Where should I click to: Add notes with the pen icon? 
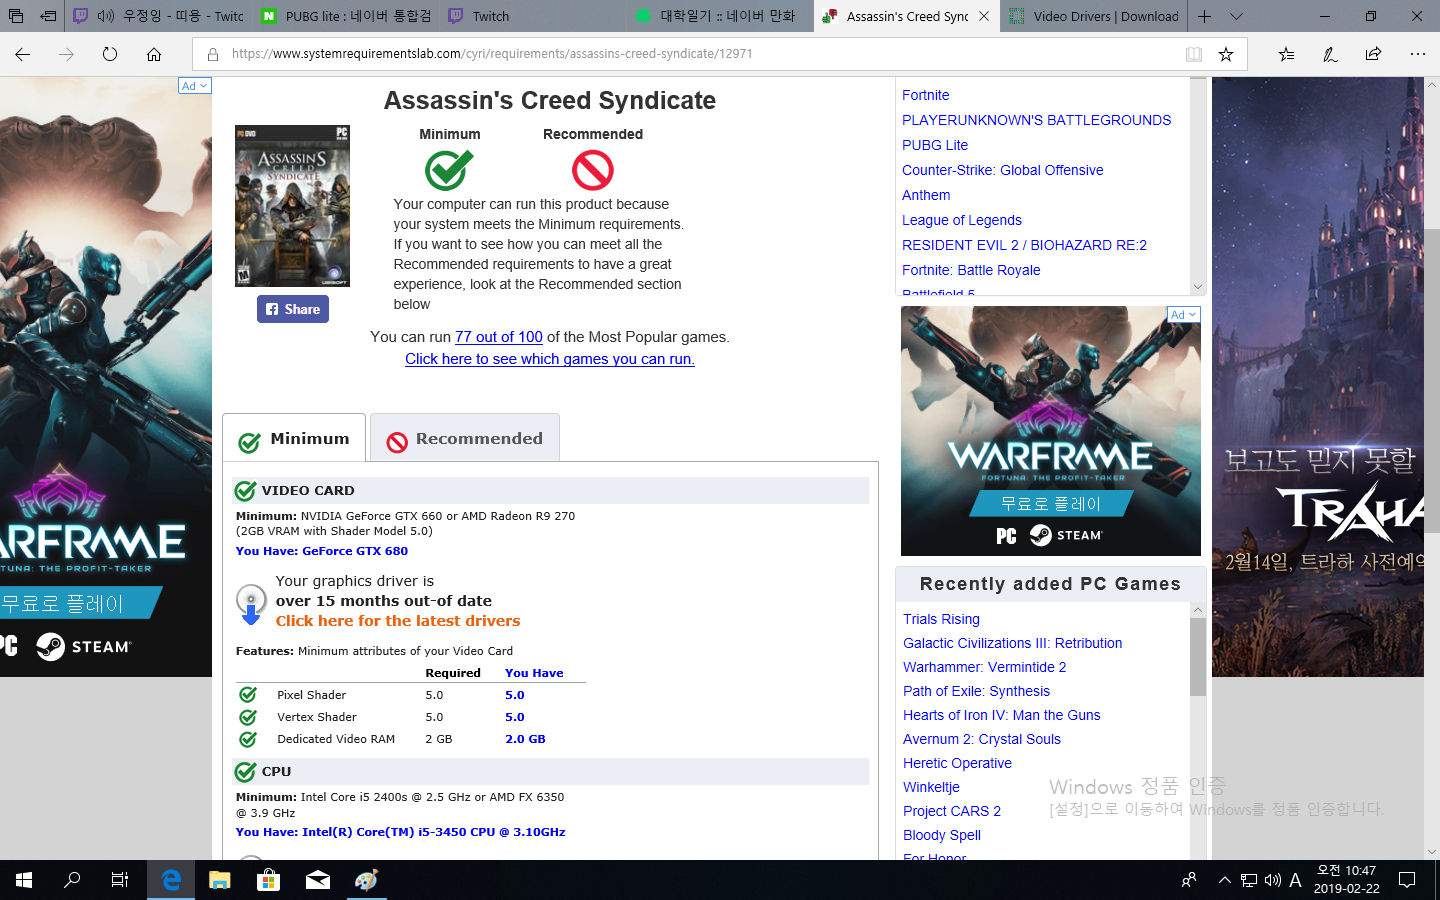tap(1330, 54)
